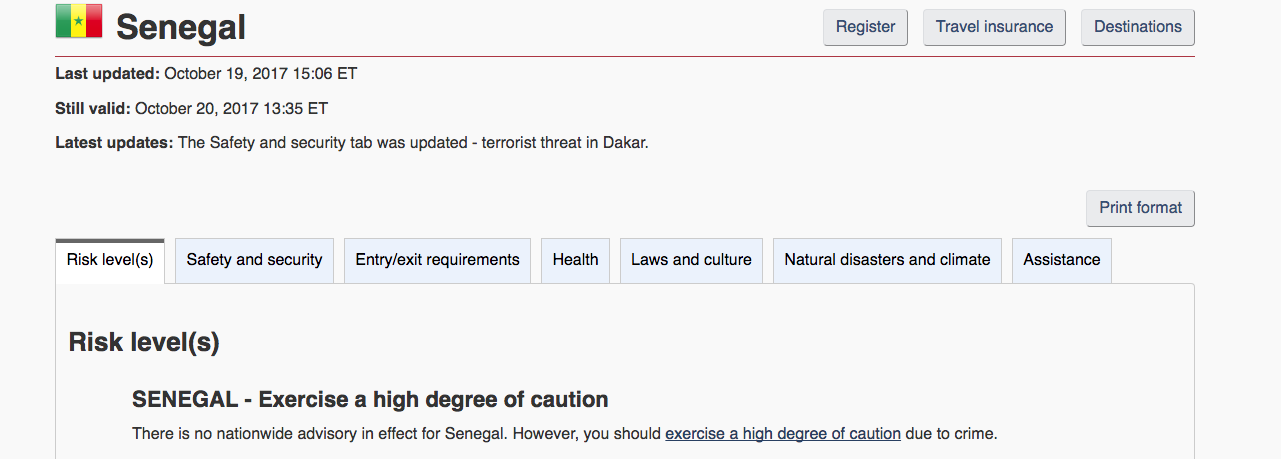Show the Health tab
1281x459 pixels.
point(575,260)
